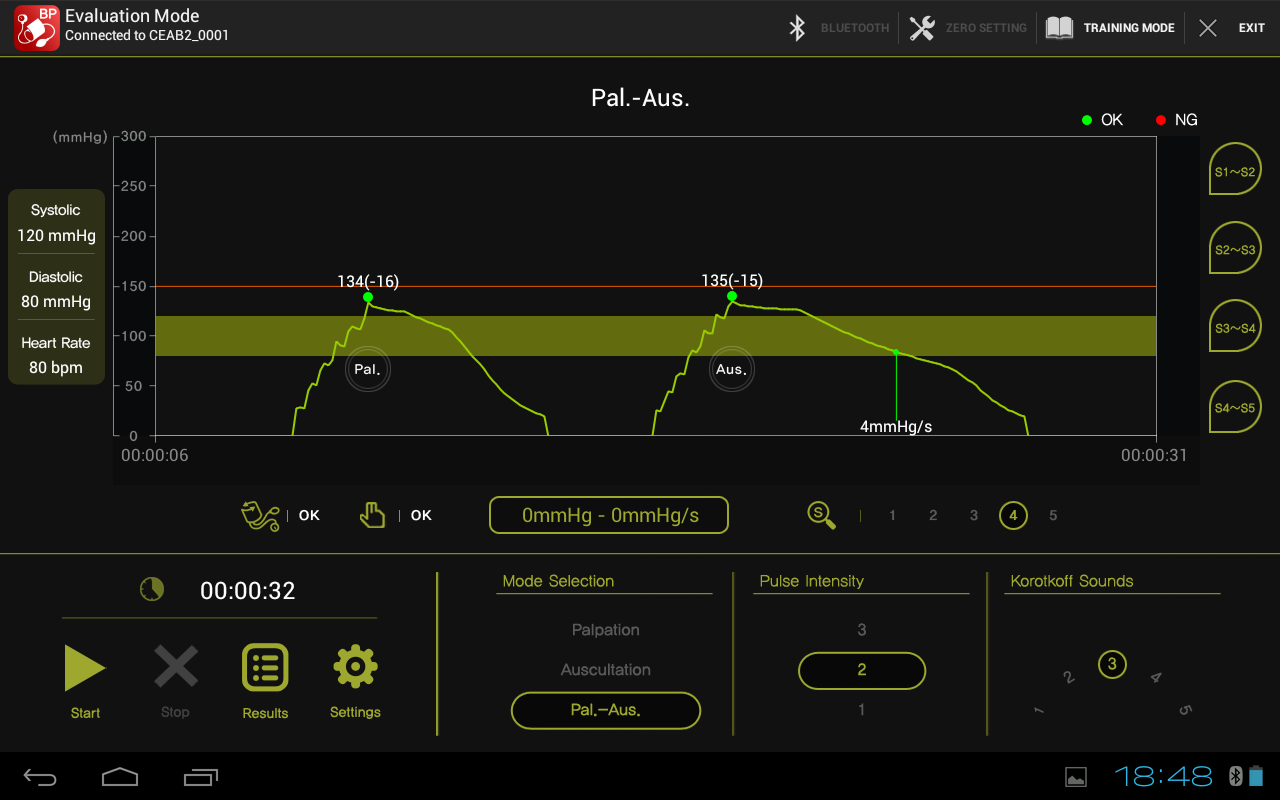Open Settings gear icon
Screen dimensions: 1280x800
coord(355,667)
